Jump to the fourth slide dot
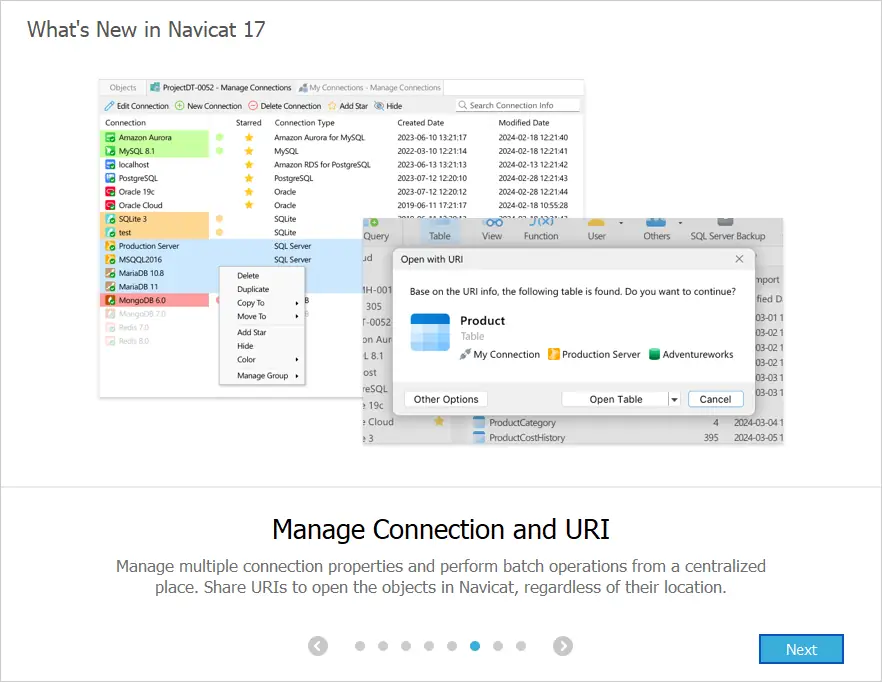The width and height of the screenshot is (882, 682). click(429, 646)
